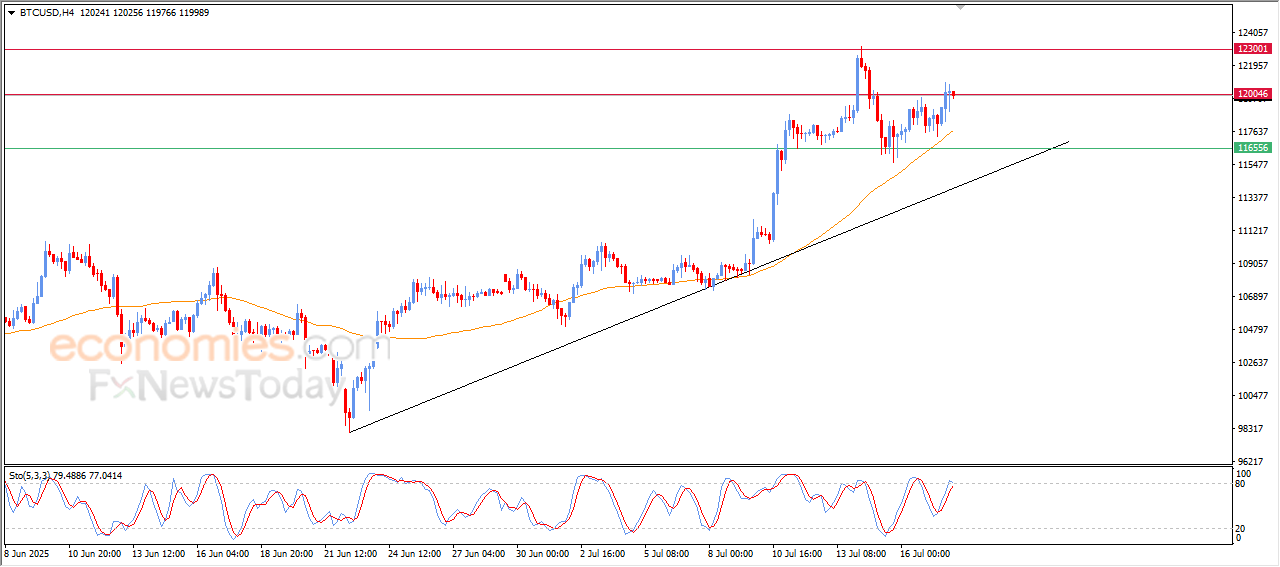Open the small arrow menu before BTCUSD,H4

pyautogui.click(x=11, y=13)
